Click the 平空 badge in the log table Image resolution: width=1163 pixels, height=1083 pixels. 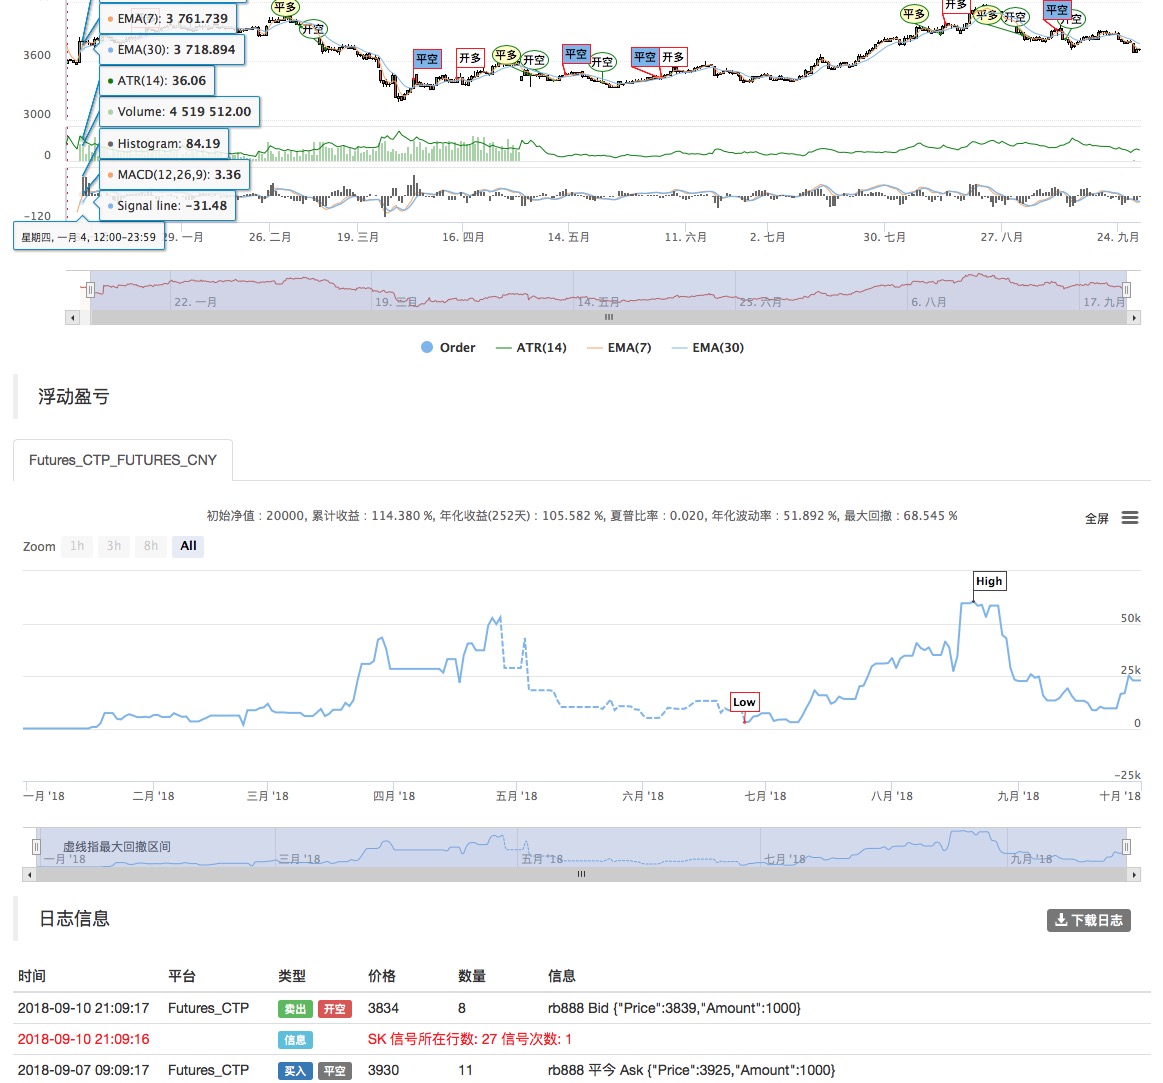[335, 1071]
